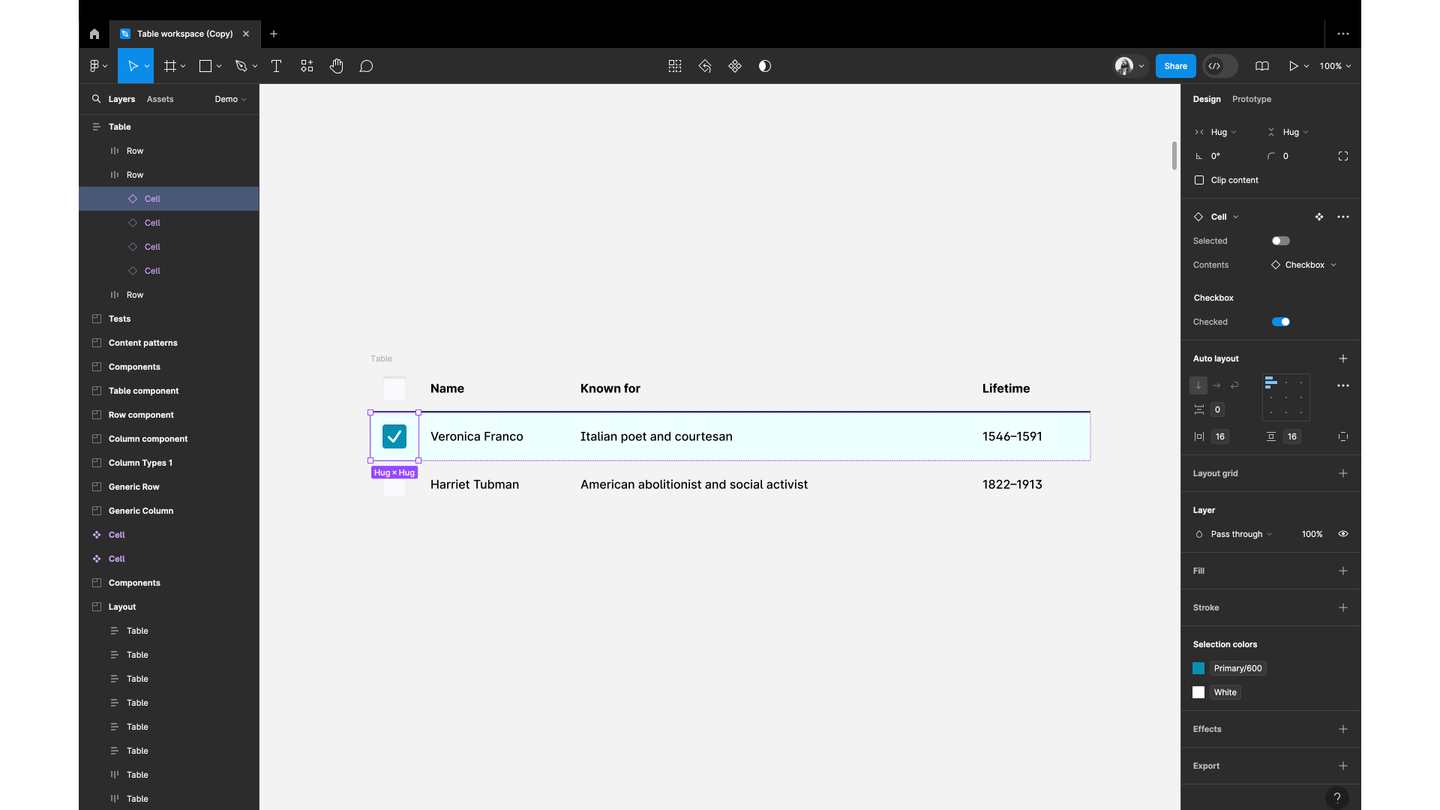Select the Text tool in toolbar
Viewport: 1440px width, 810px height.
pyautogui.click(x=276, y=66)
